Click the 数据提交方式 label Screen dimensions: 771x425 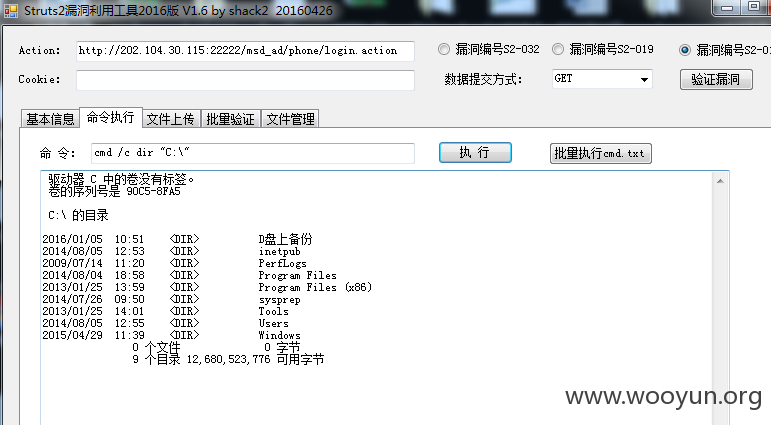[483, 79]
